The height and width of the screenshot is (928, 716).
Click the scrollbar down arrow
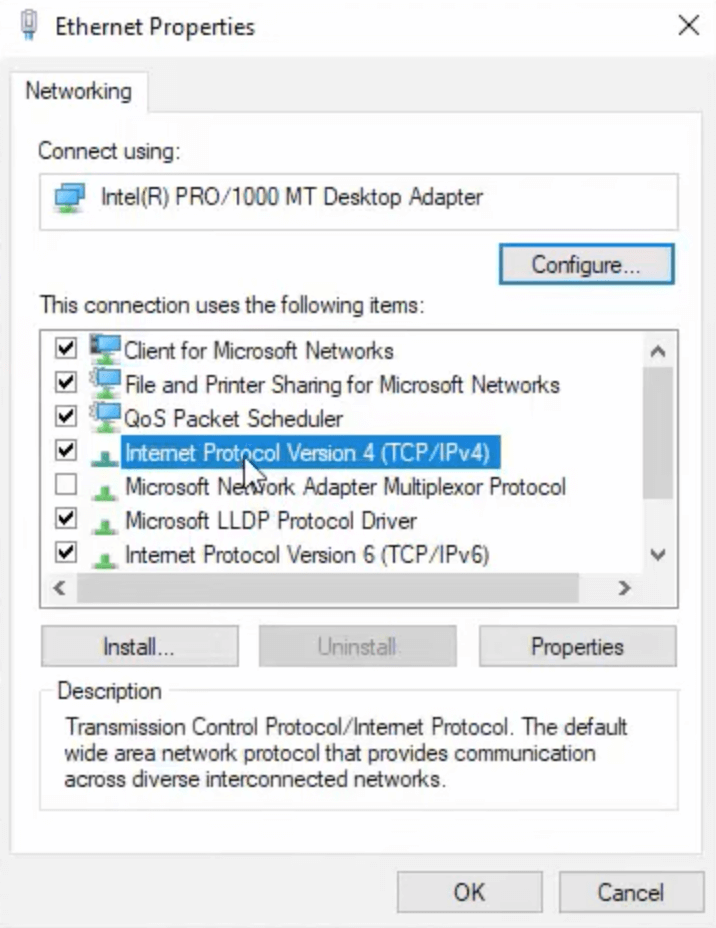point(657,555)
